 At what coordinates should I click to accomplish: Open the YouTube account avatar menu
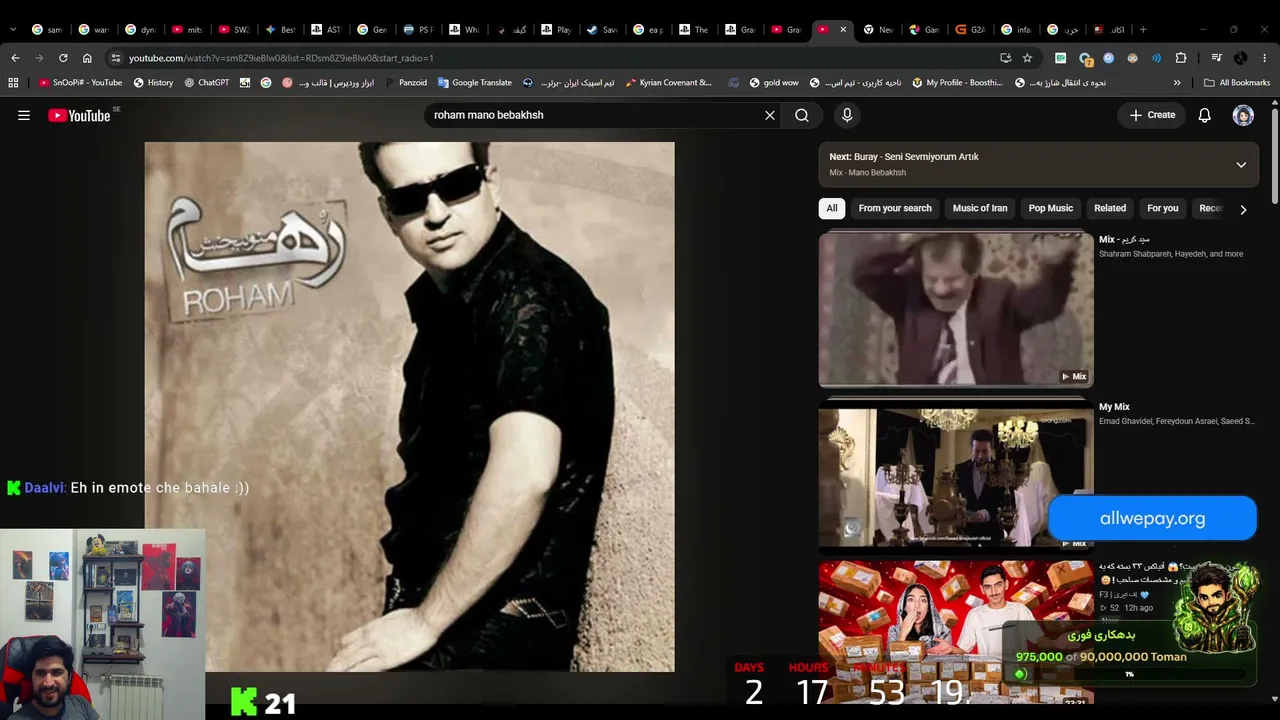click(1243, 115)
